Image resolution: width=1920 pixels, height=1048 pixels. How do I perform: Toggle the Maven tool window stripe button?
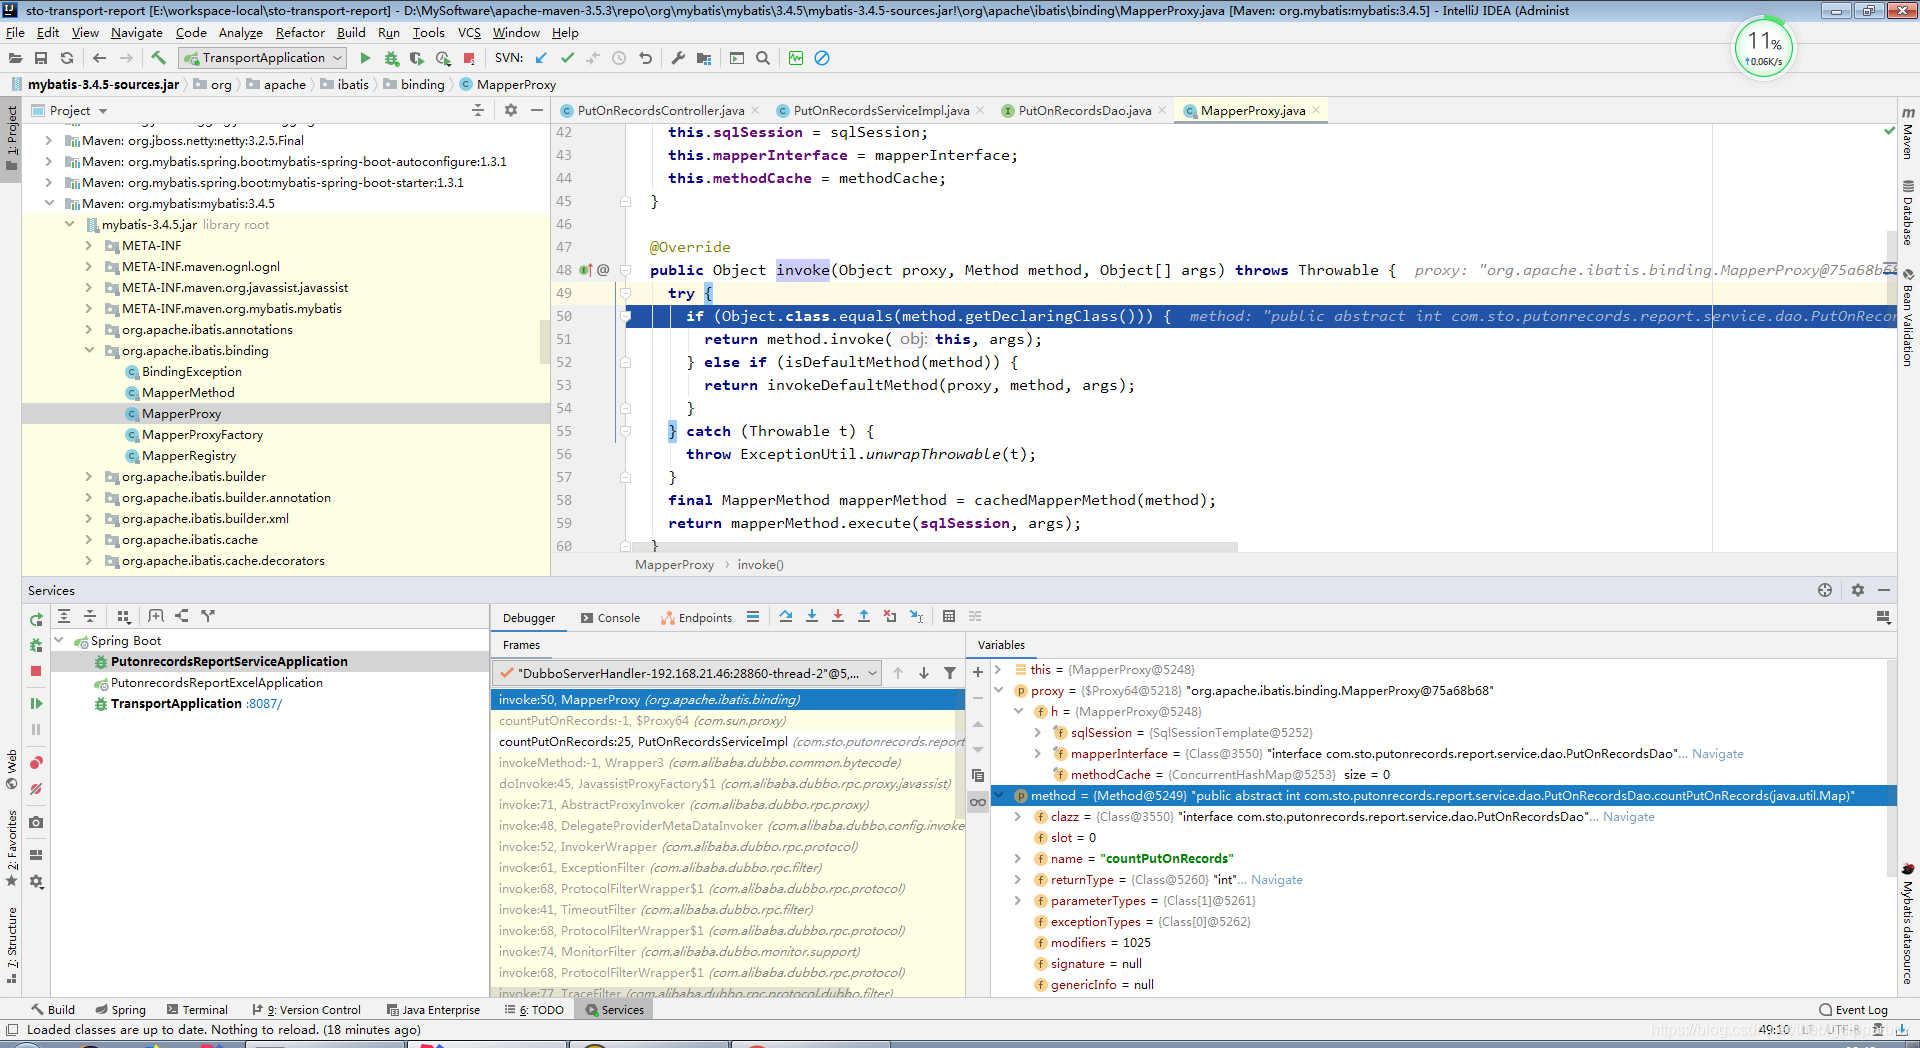click(x=1908, y=134)
